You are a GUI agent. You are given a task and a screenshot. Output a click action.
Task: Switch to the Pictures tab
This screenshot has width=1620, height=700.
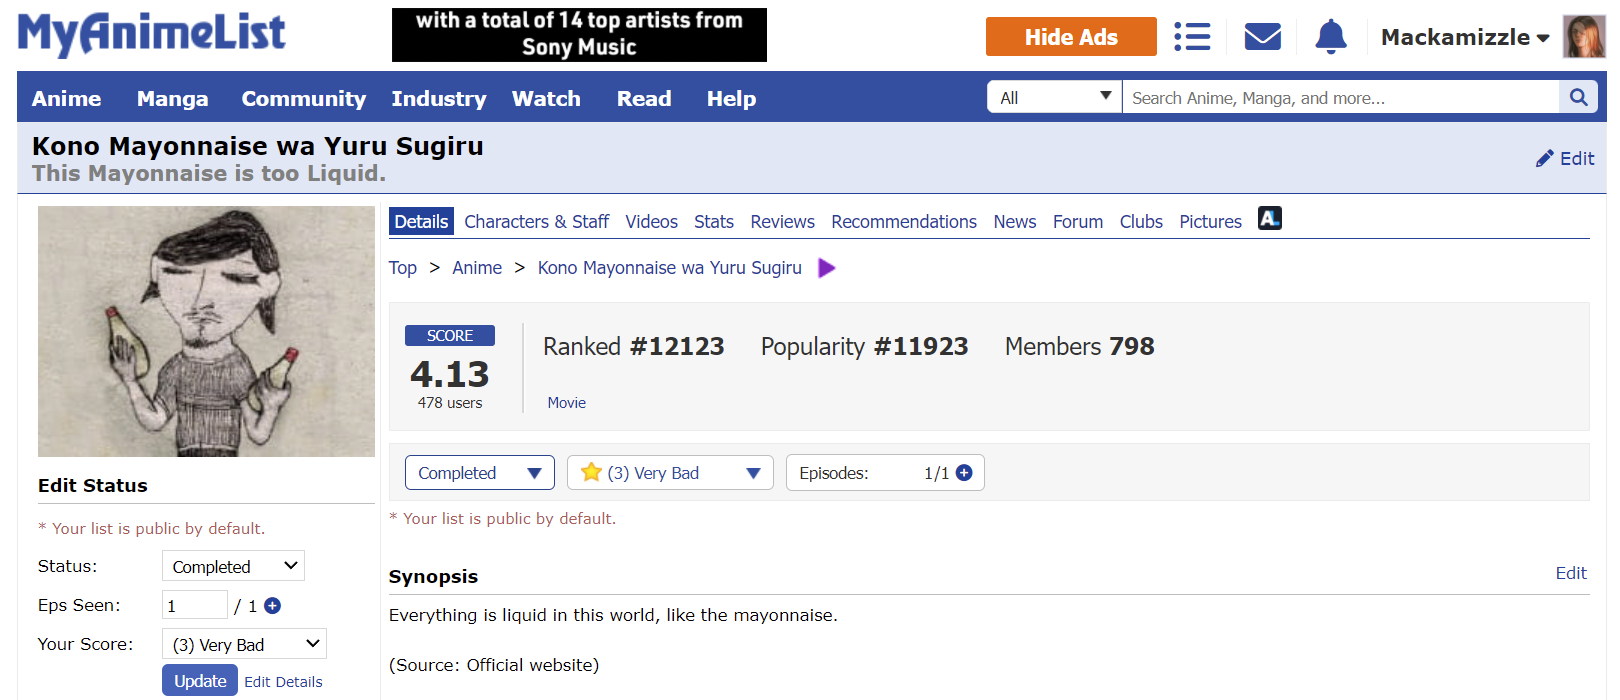pos(1210,221)
